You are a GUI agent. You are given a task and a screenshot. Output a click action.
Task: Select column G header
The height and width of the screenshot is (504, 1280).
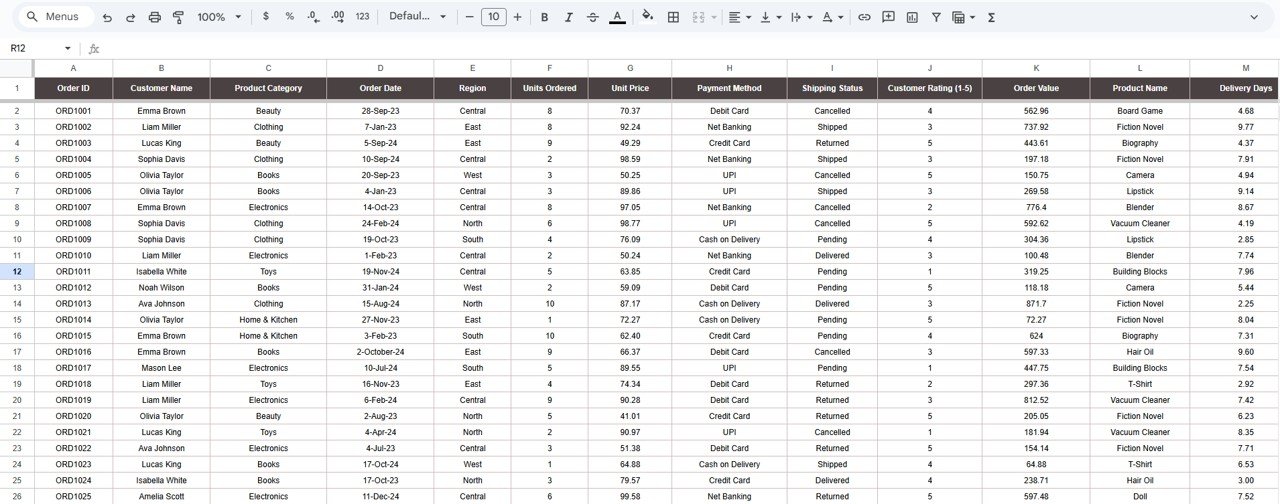pos(630,68)
